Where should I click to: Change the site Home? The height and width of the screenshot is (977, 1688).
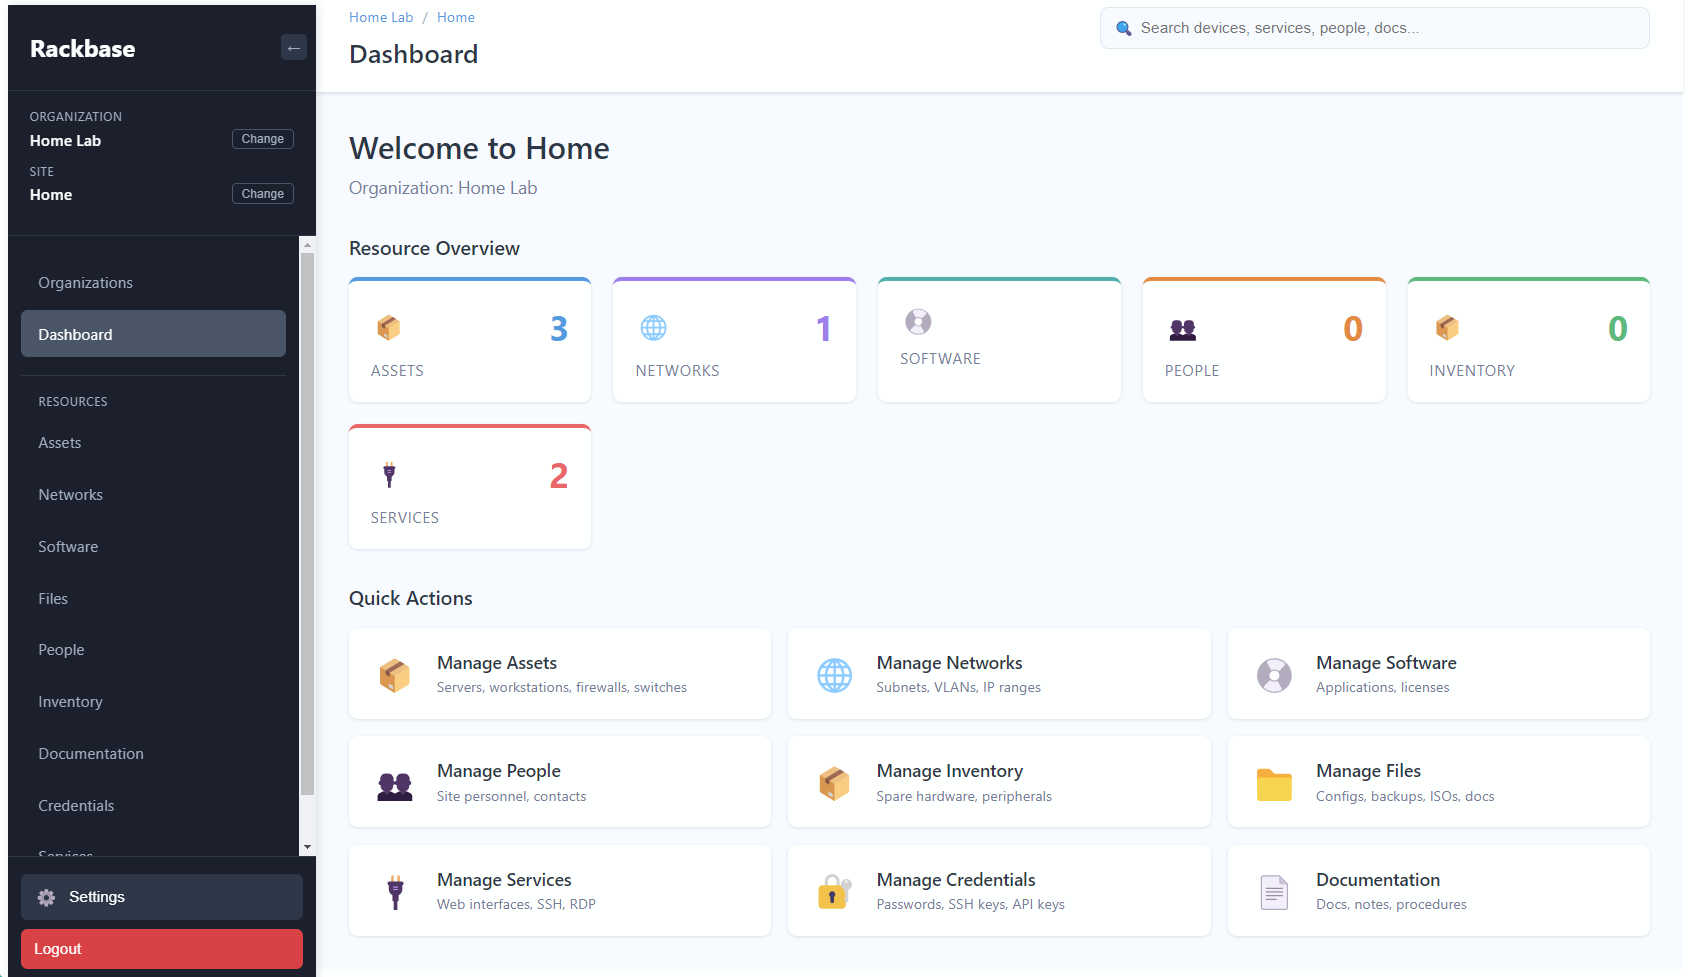(x=263, y=194)
